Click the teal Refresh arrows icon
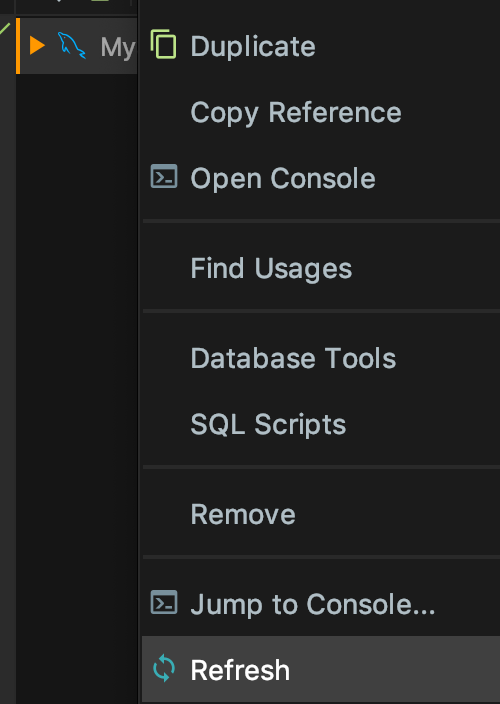Image resolution: width=500 pixels, height=704 pixels. click(x=164, y=668)
